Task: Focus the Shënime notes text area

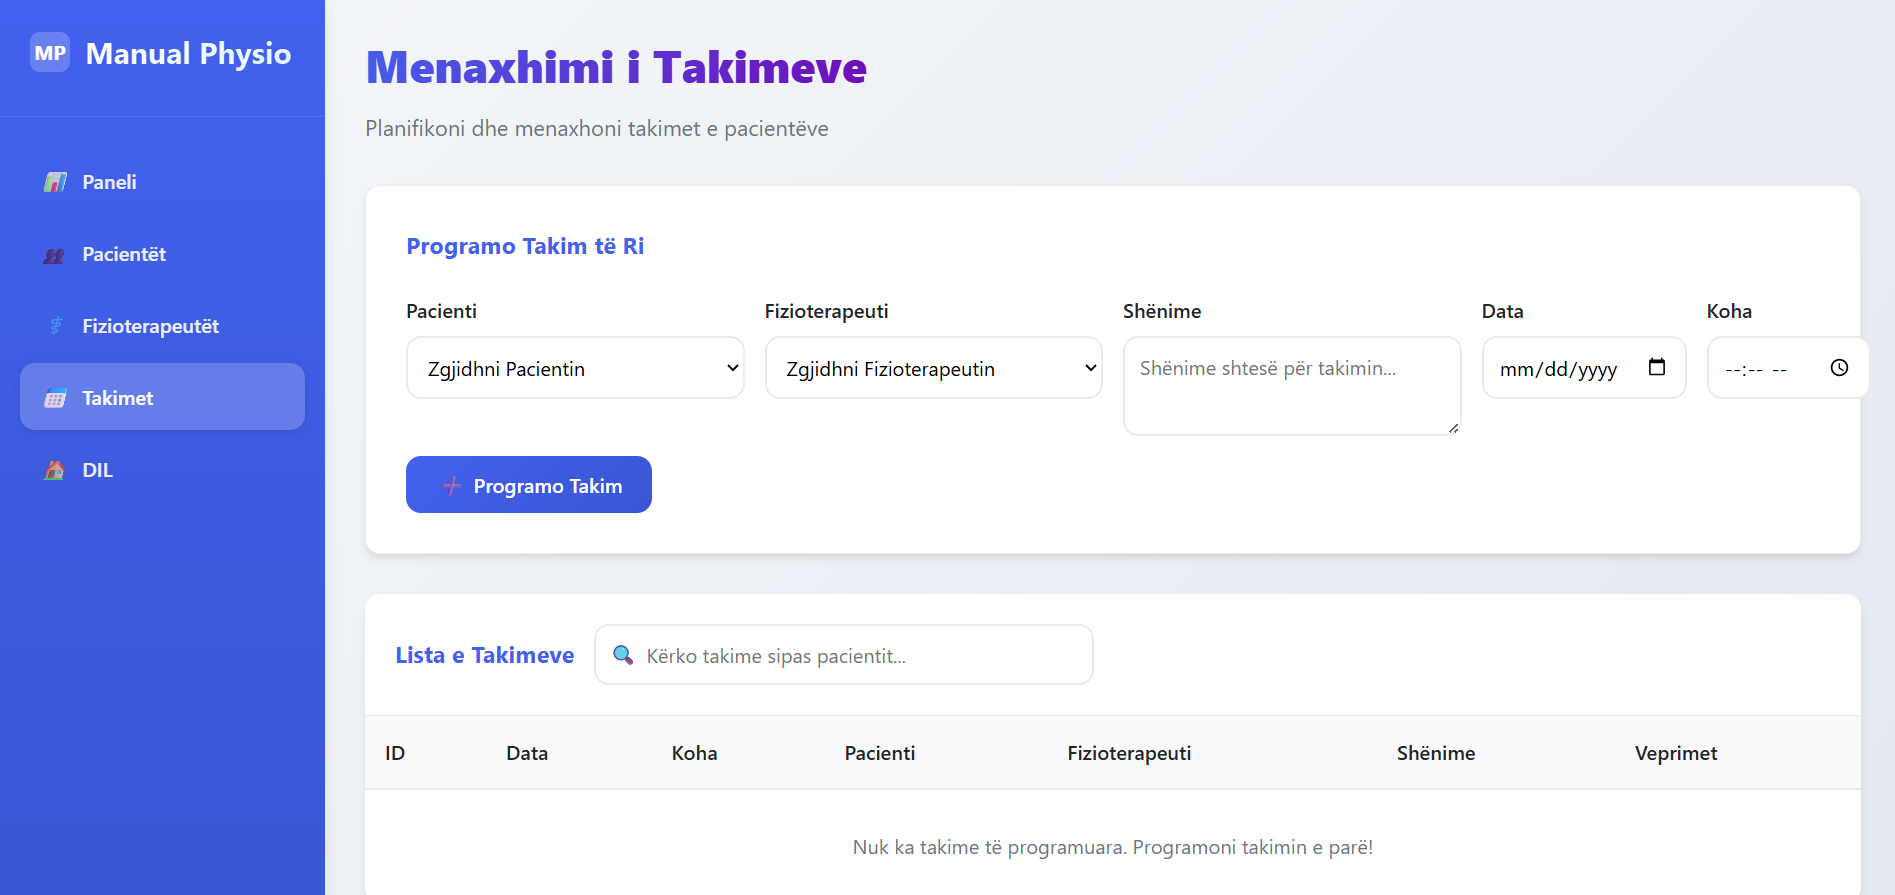Action: [x=1290, y=385]
